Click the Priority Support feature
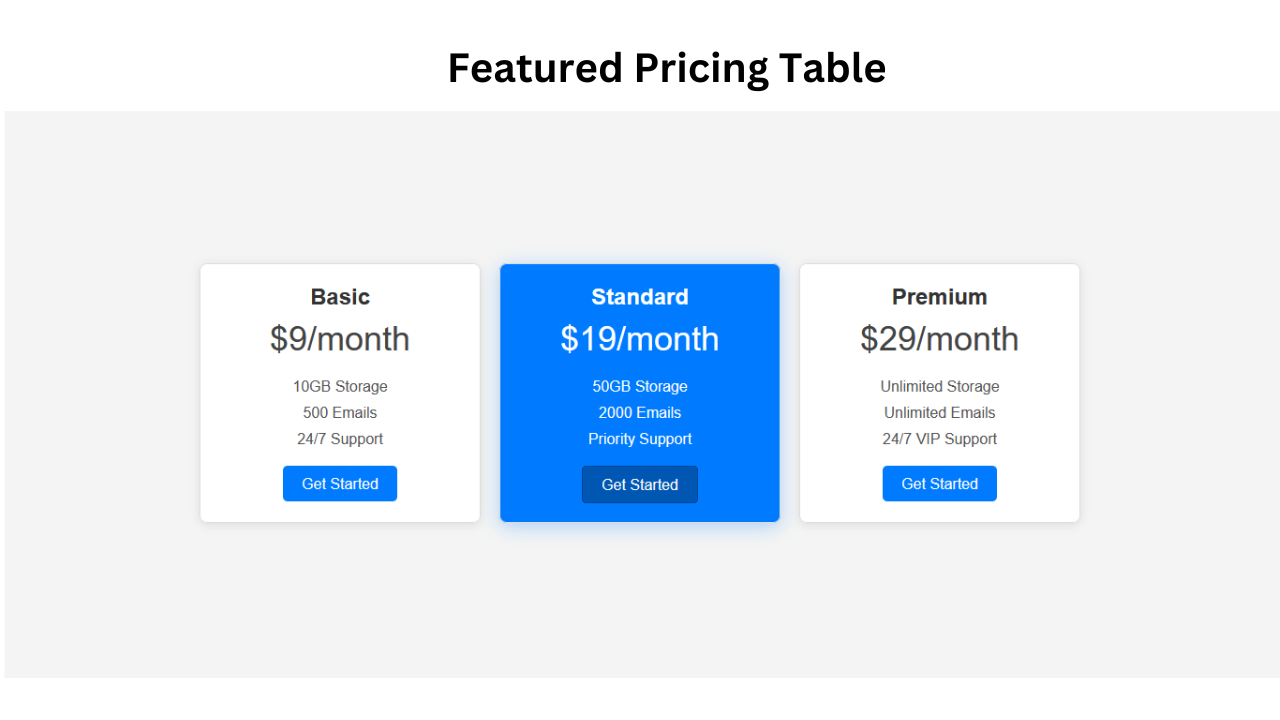 click(x=640, y=439)
